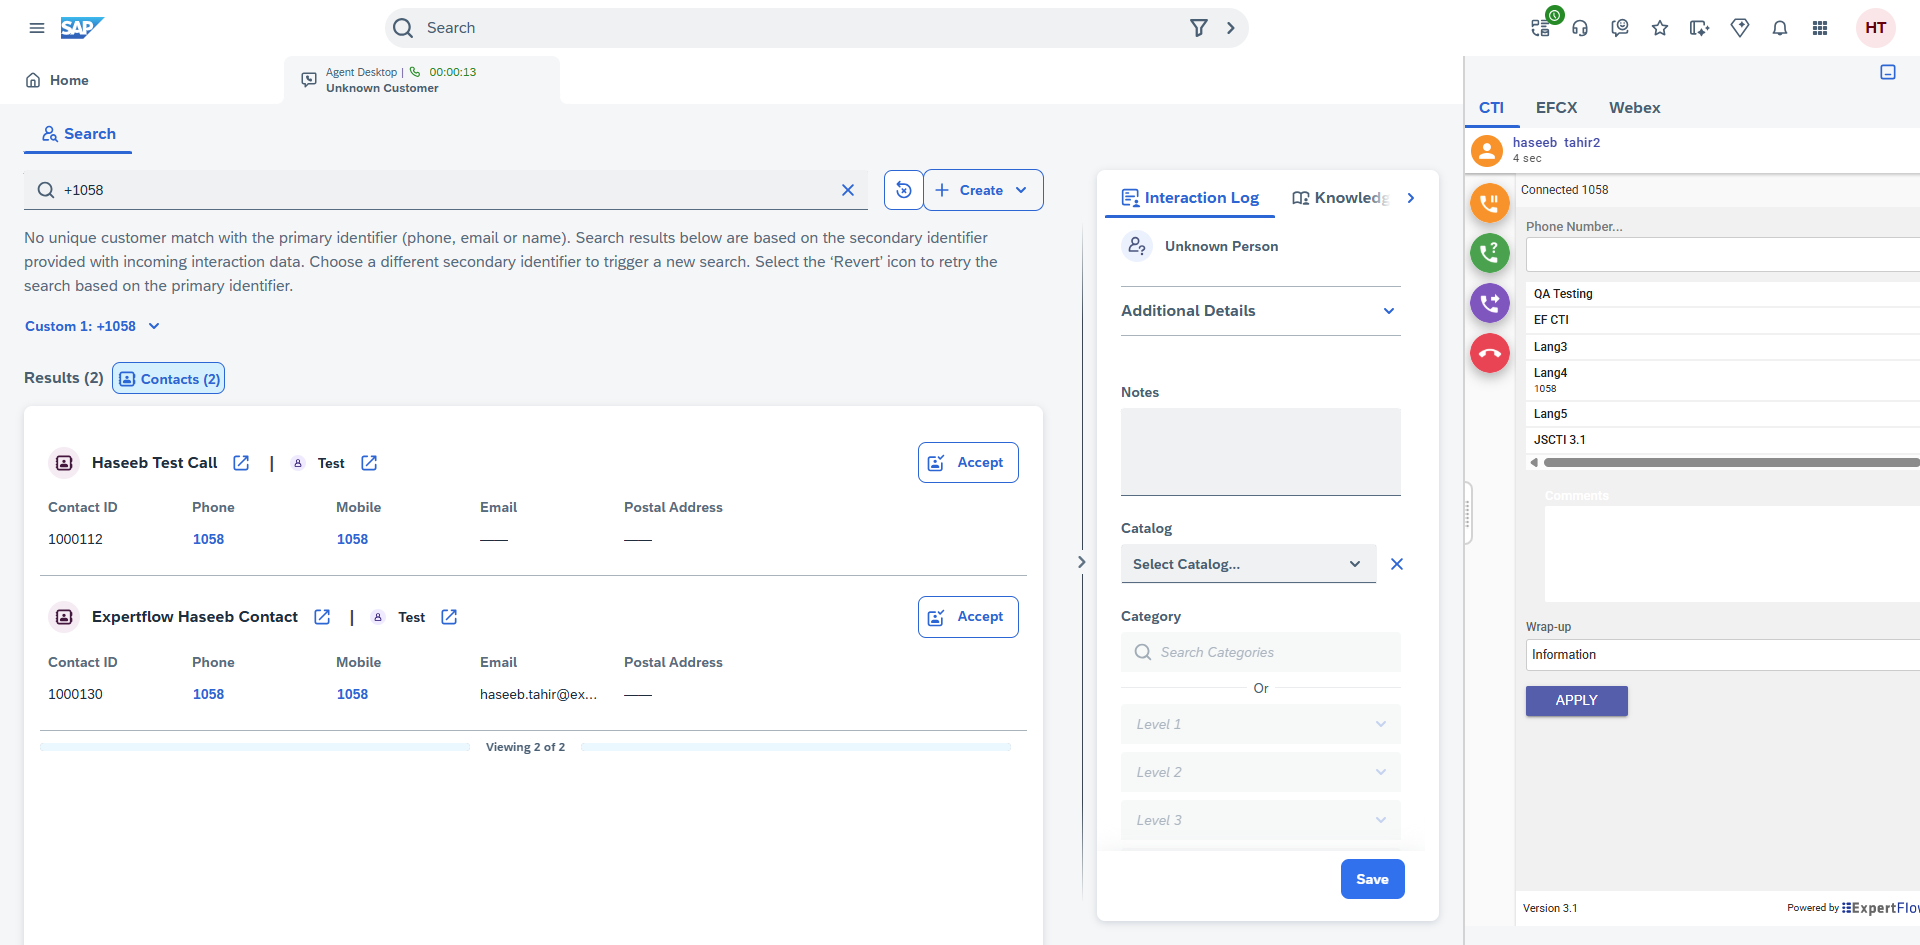Click the green consult call button
The height and width of the screenshot is (945, 1920).
coord(1489,252)
